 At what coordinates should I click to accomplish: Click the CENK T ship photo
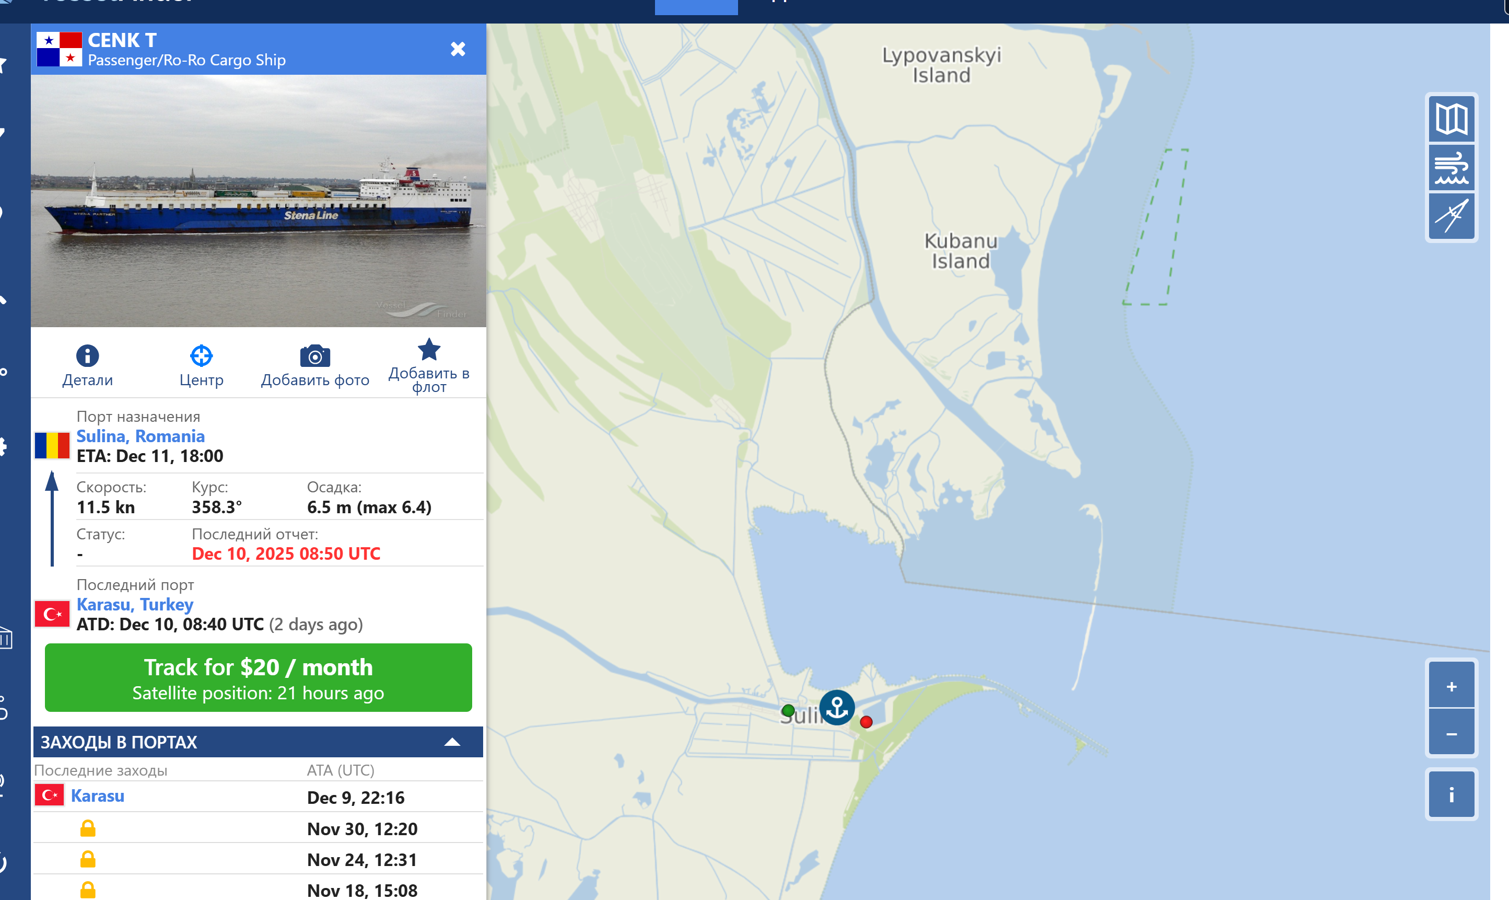[258, 201]
